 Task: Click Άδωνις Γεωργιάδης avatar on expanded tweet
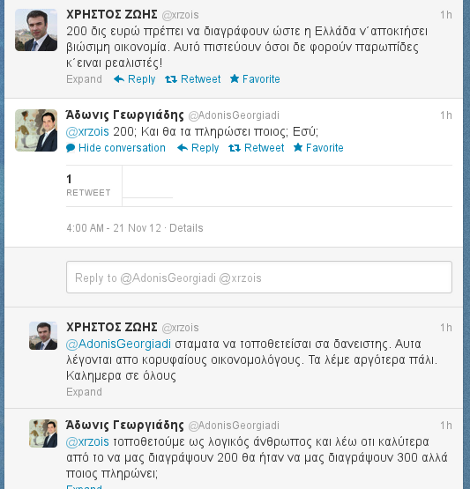pyautogui.click(x=36, y=130)
